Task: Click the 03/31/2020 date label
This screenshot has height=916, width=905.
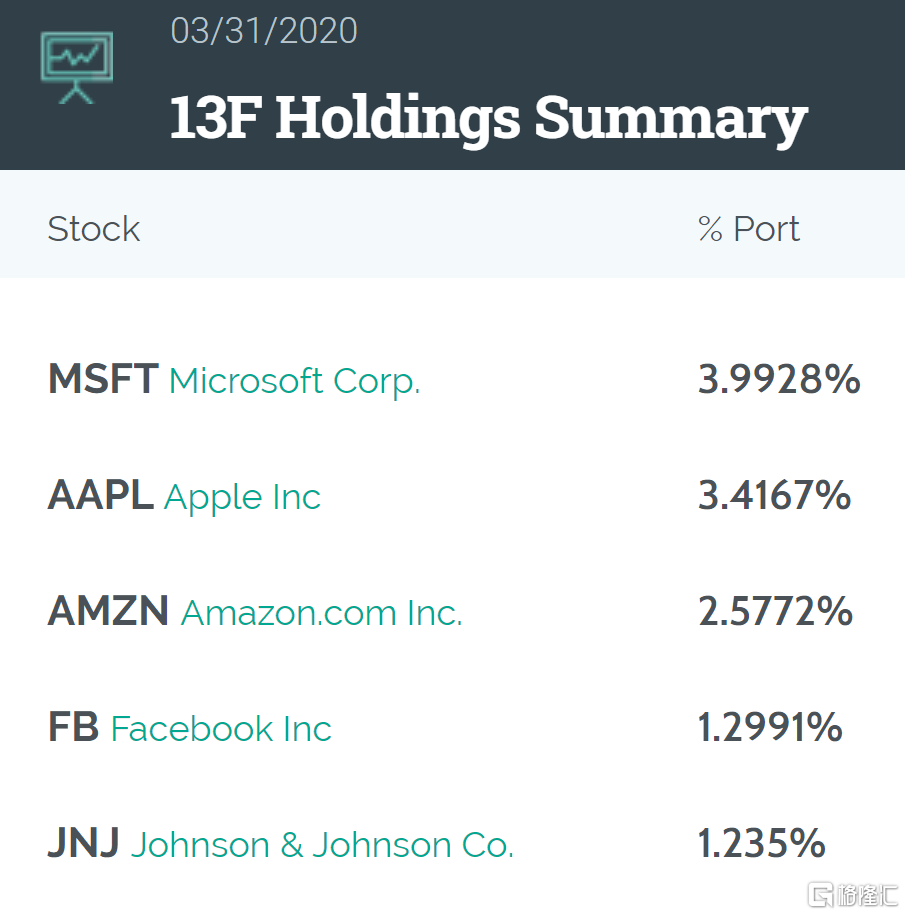Action: (x=264, y=31)
